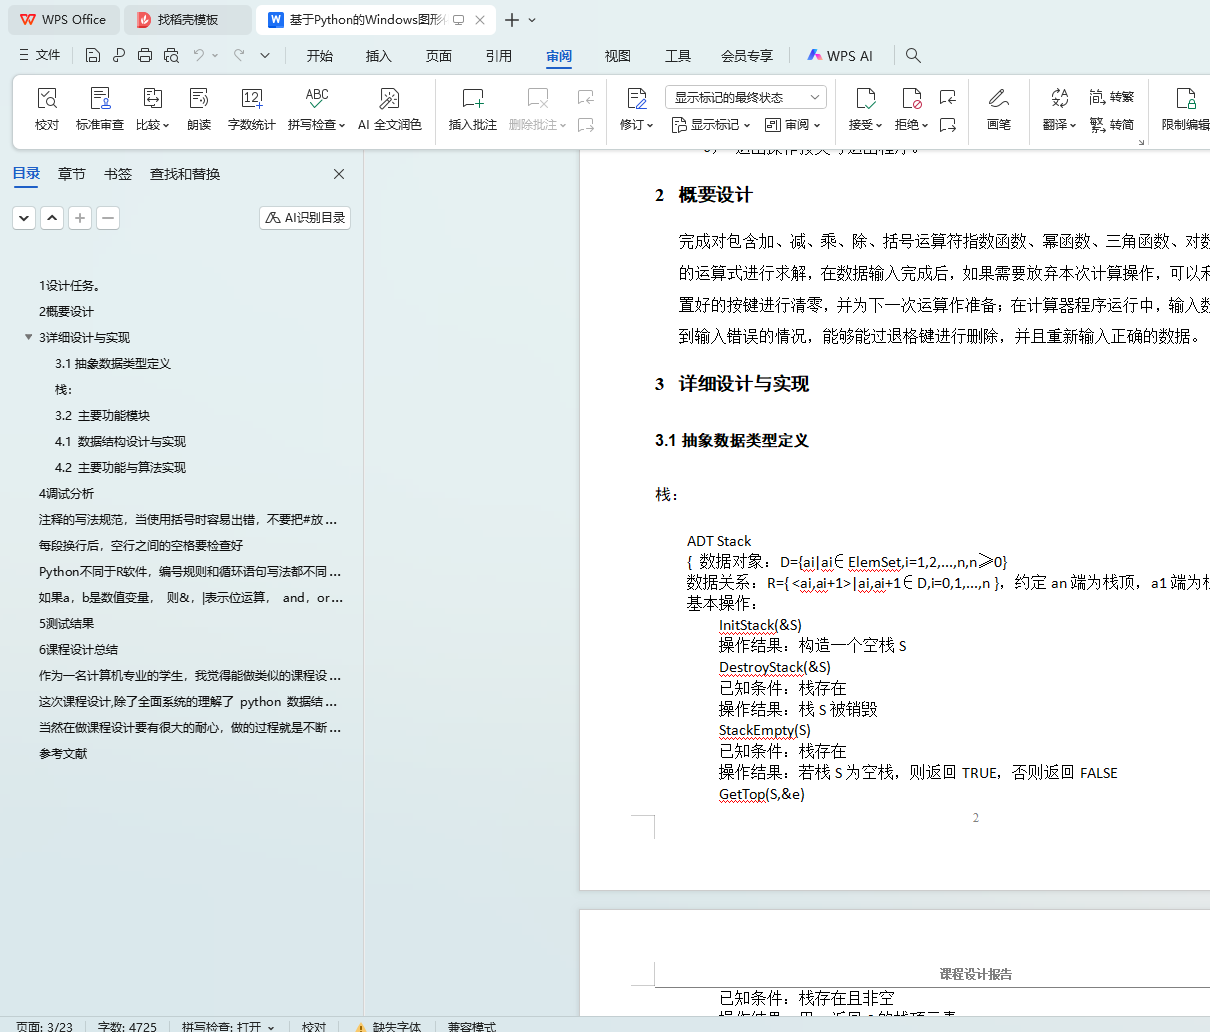Jump to 4.2 主要功能与算法实现 heading
This screenshot has height=1032, width=1210.
(x=120, y=467)
